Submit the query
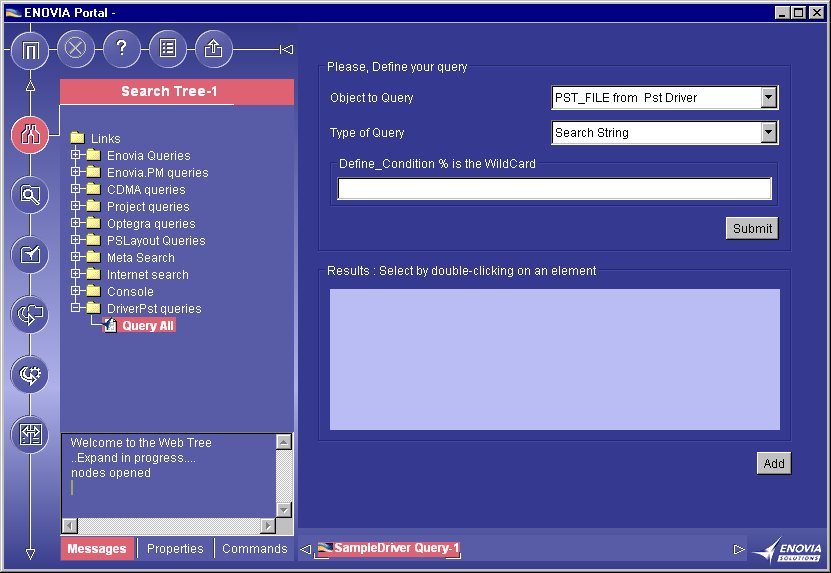Screen dimensions: 831x573 752,228
